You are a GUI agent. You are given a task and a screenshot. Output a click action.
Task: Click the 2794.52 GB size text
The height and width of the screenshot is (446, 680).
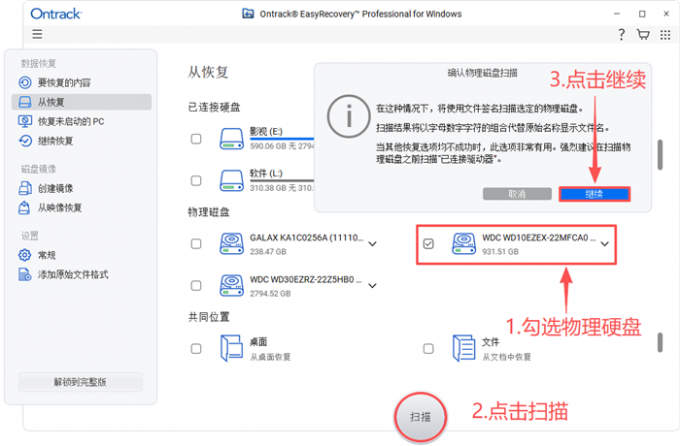270,294
